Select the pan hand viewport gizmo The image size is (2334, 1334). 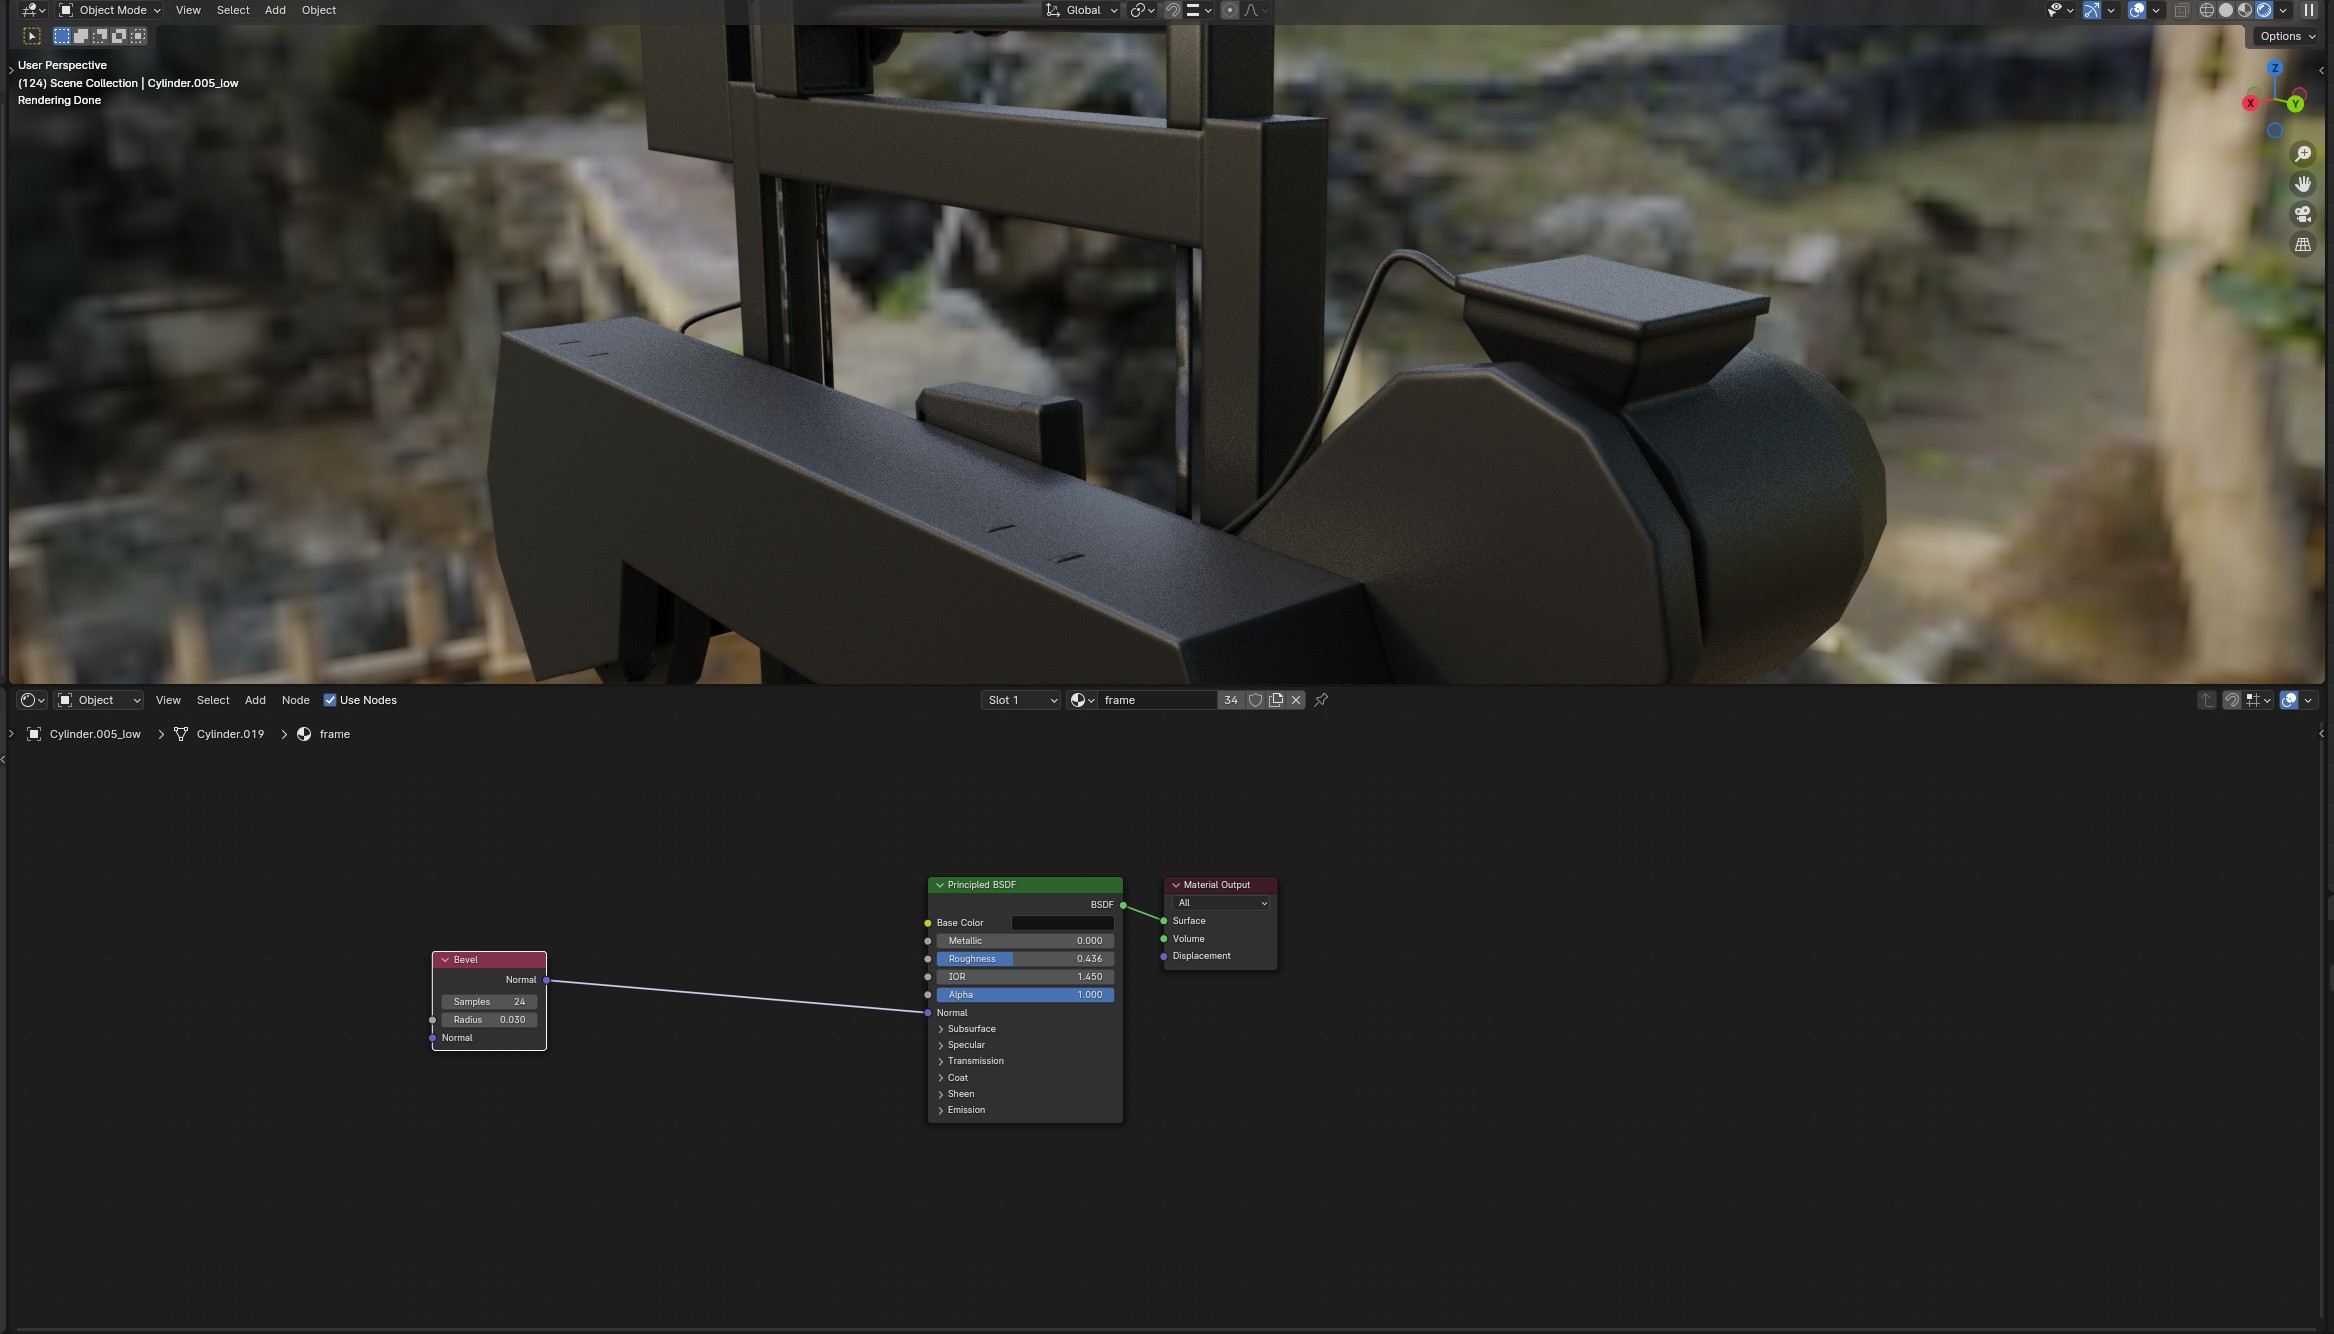tap(2303, 184)
